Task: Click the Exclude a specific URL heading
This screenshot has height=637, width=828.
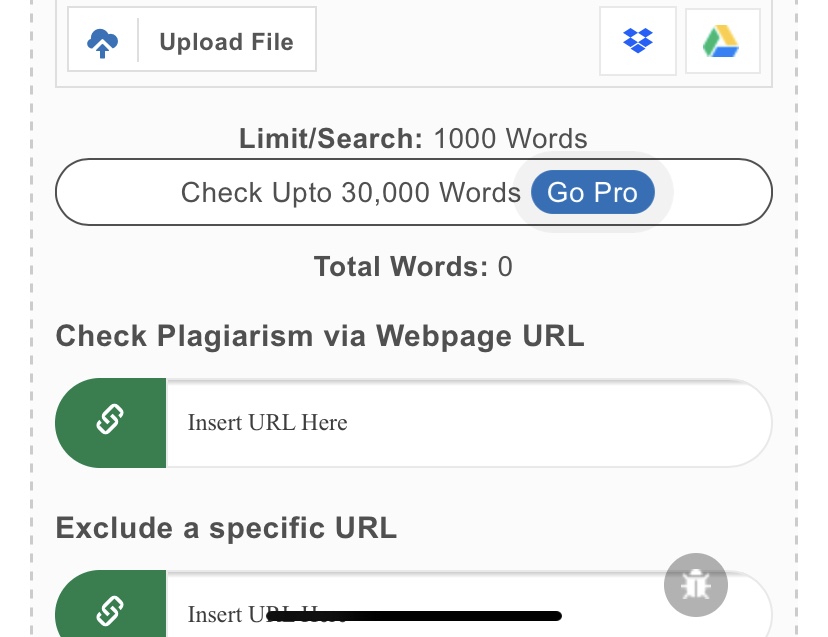Action: tap(226, 527)
